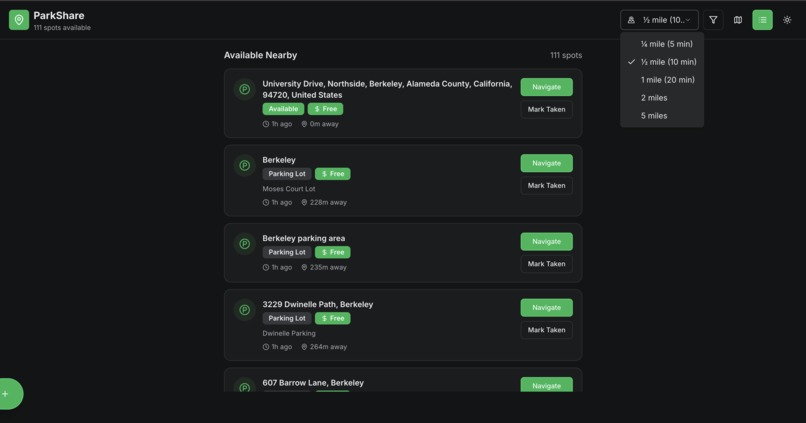Open the filter funnel icon
Image resolution: width=806 pixels, height=423 pixels.
pyautogui.click(x=713, y=20)
